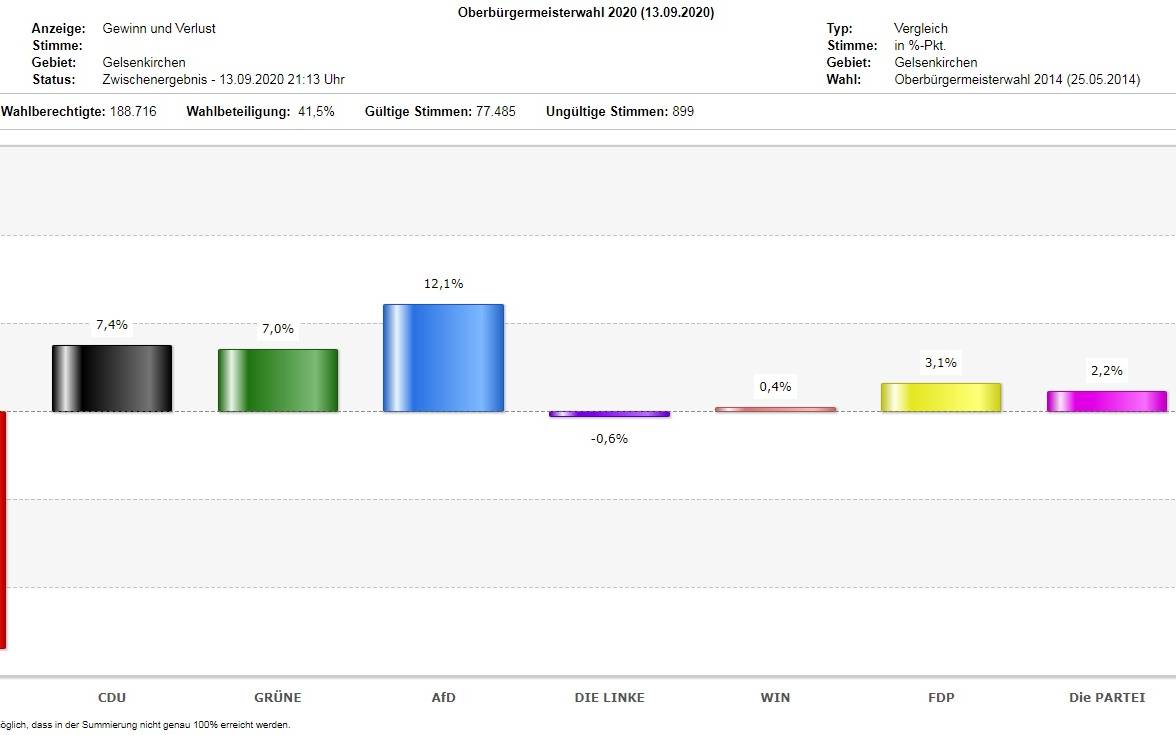The image size is (1176, 735).
Task: Click the black CDU bar
Action: (112, 378)
